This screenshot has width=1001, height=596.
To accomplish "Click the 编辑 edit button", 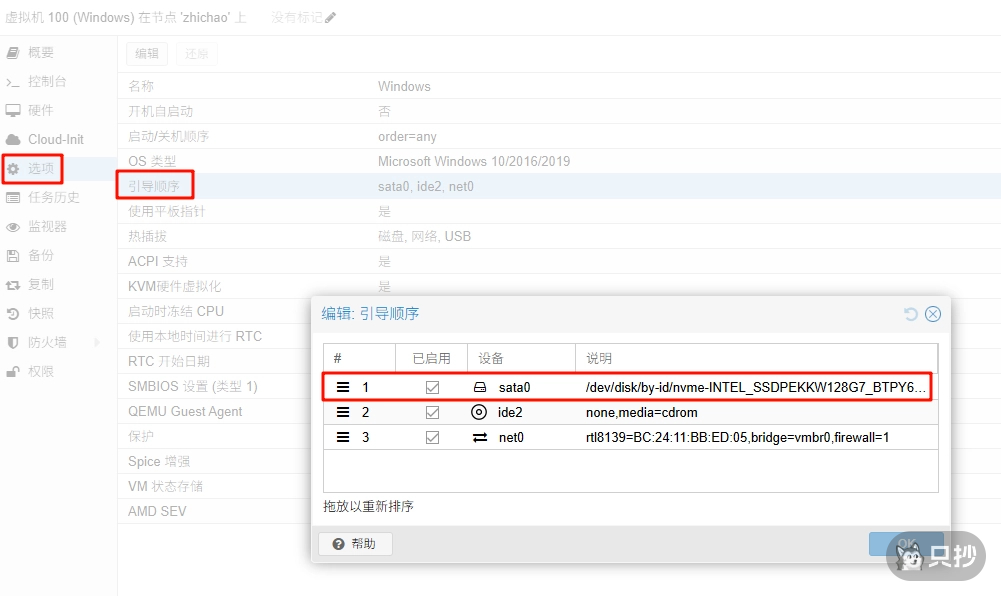I will (147, 54).
